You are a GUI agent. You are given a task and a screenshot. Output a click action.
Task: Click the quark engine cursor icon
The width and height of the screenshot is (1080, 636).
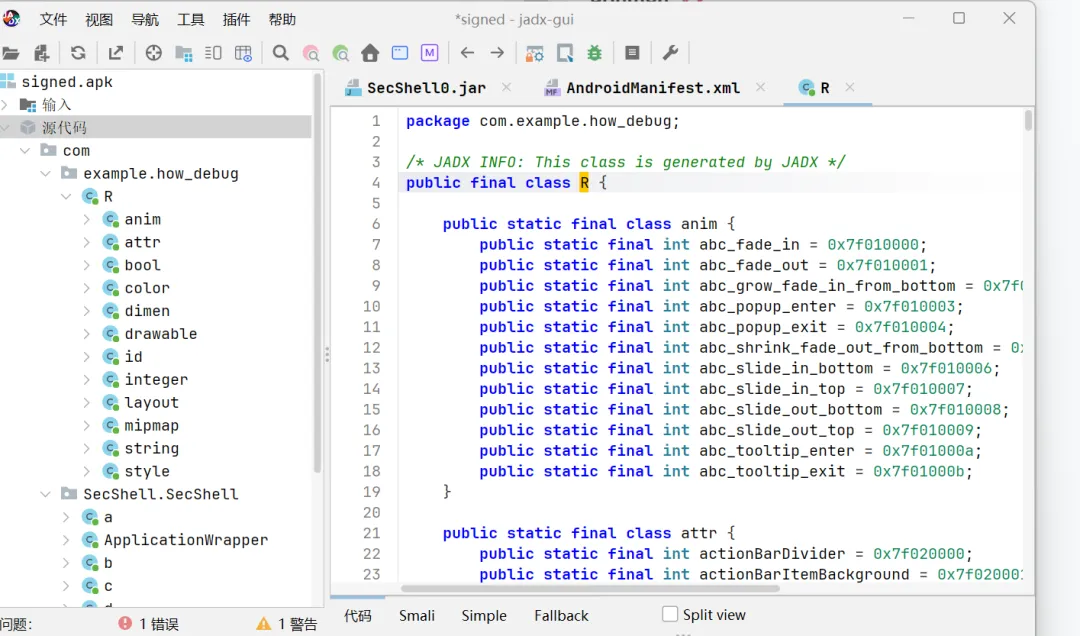pyautogui.click(x=565, y=53)
